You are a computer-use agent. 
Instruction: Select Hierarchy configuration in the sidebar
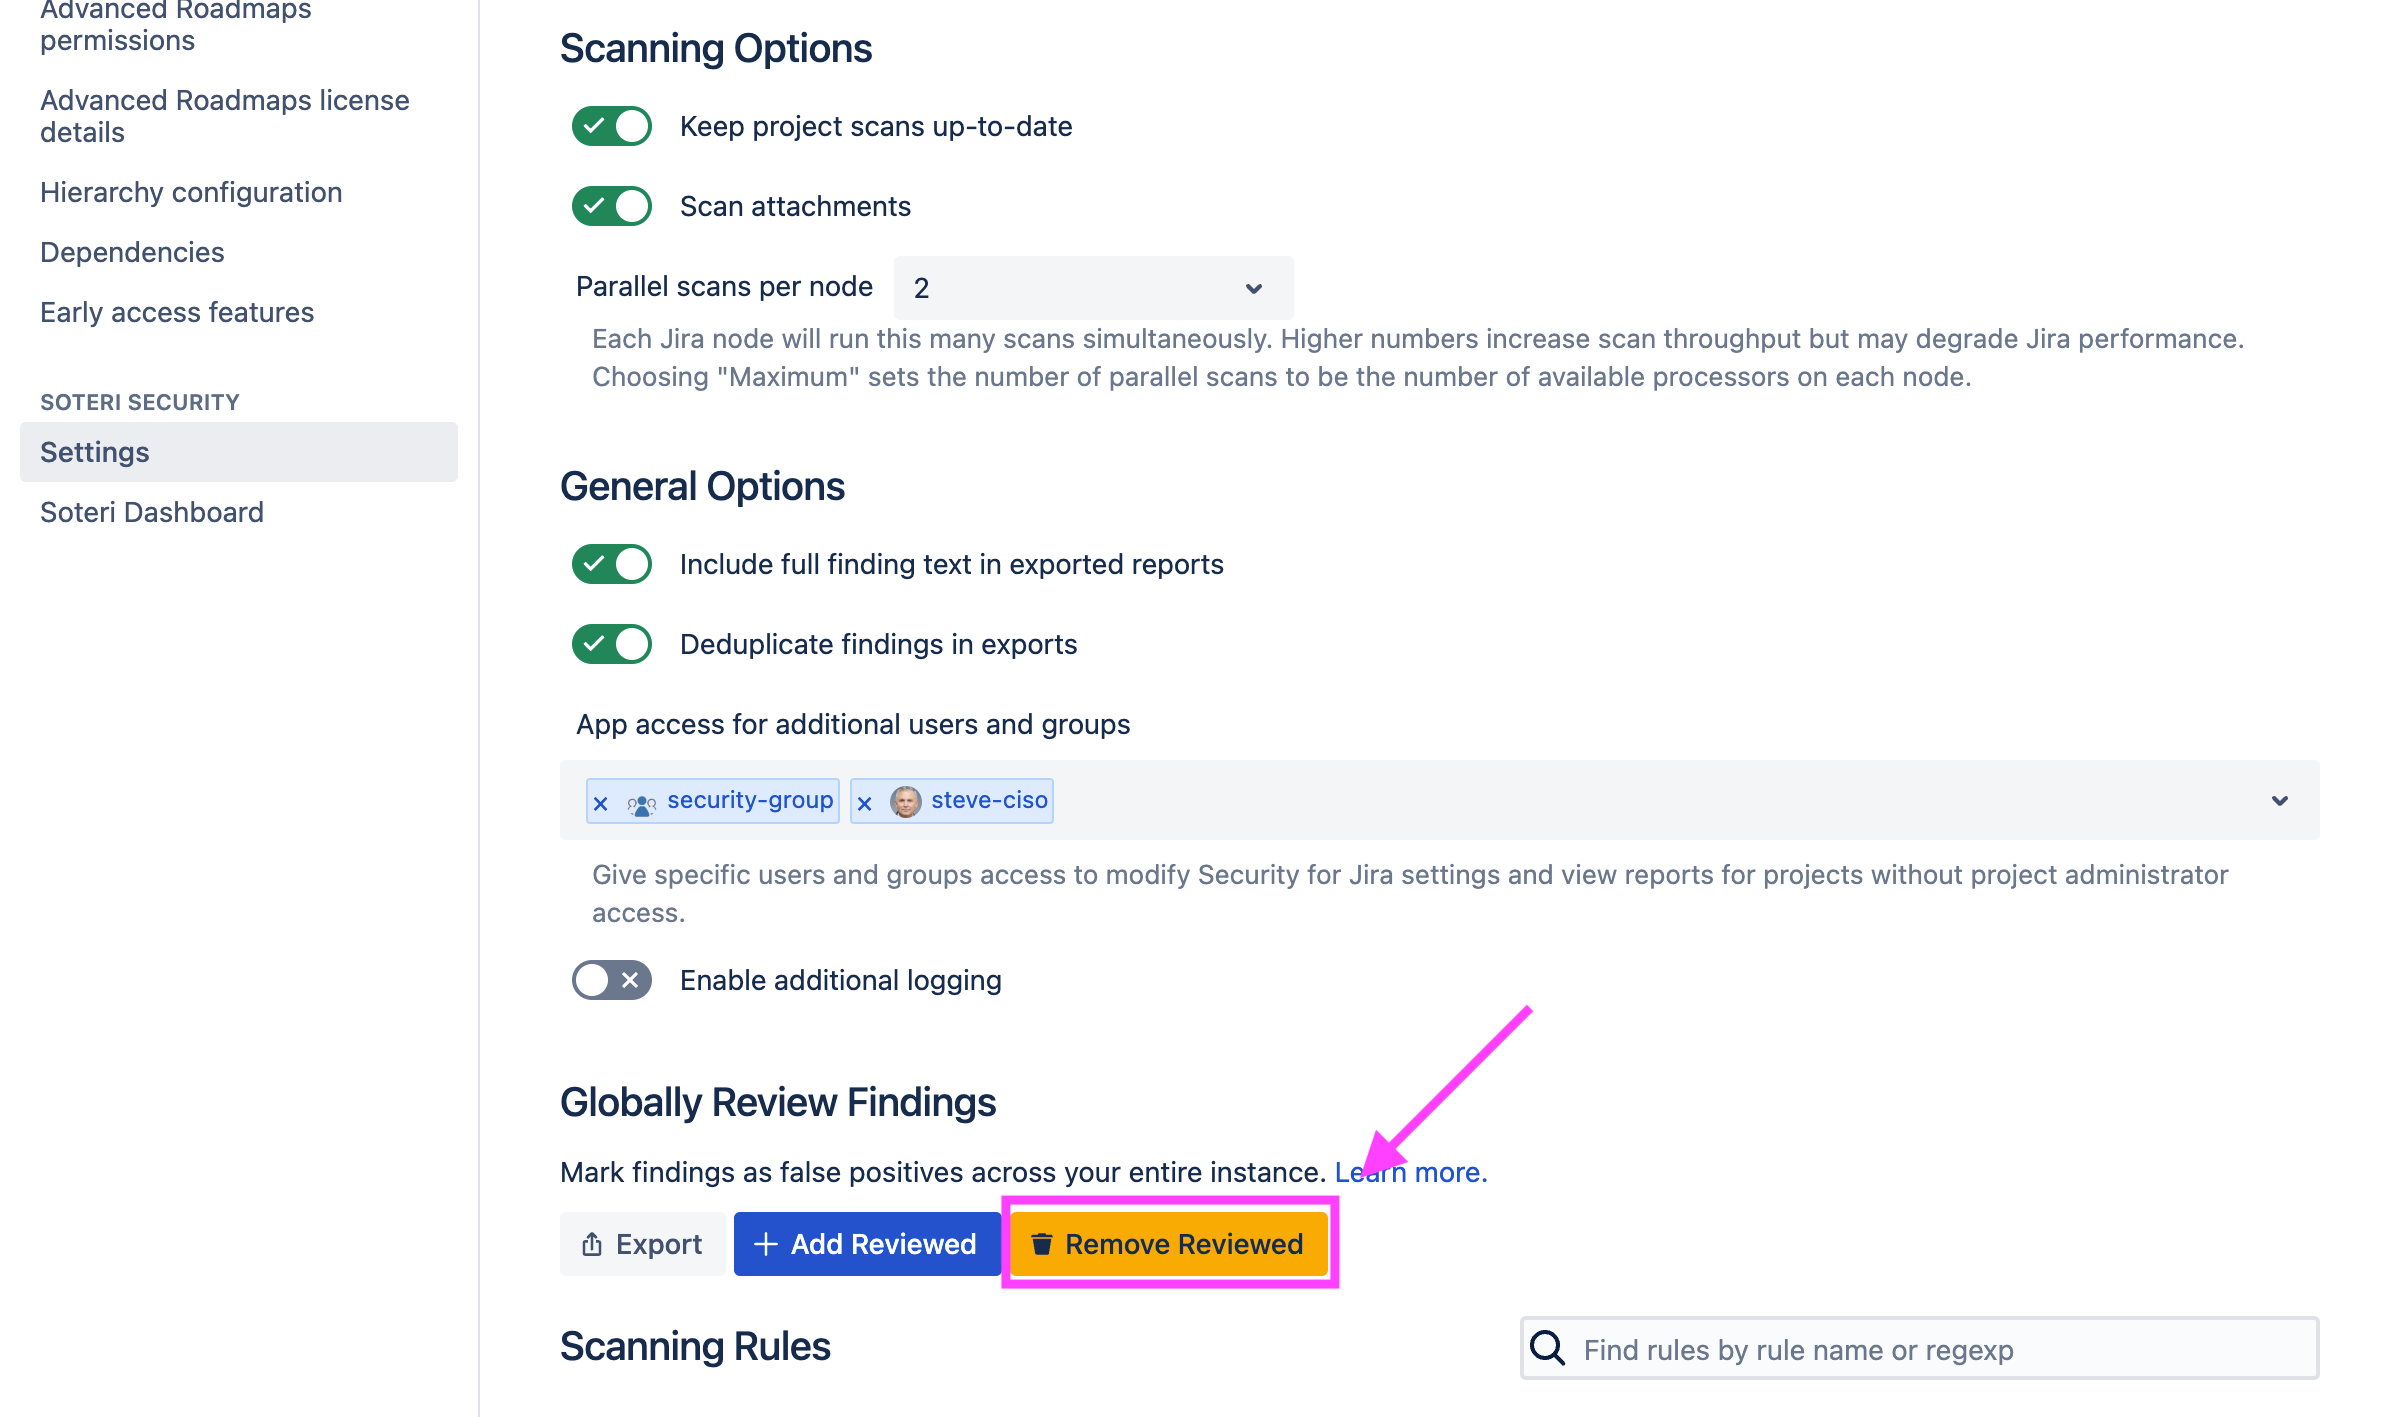[190, 191]
